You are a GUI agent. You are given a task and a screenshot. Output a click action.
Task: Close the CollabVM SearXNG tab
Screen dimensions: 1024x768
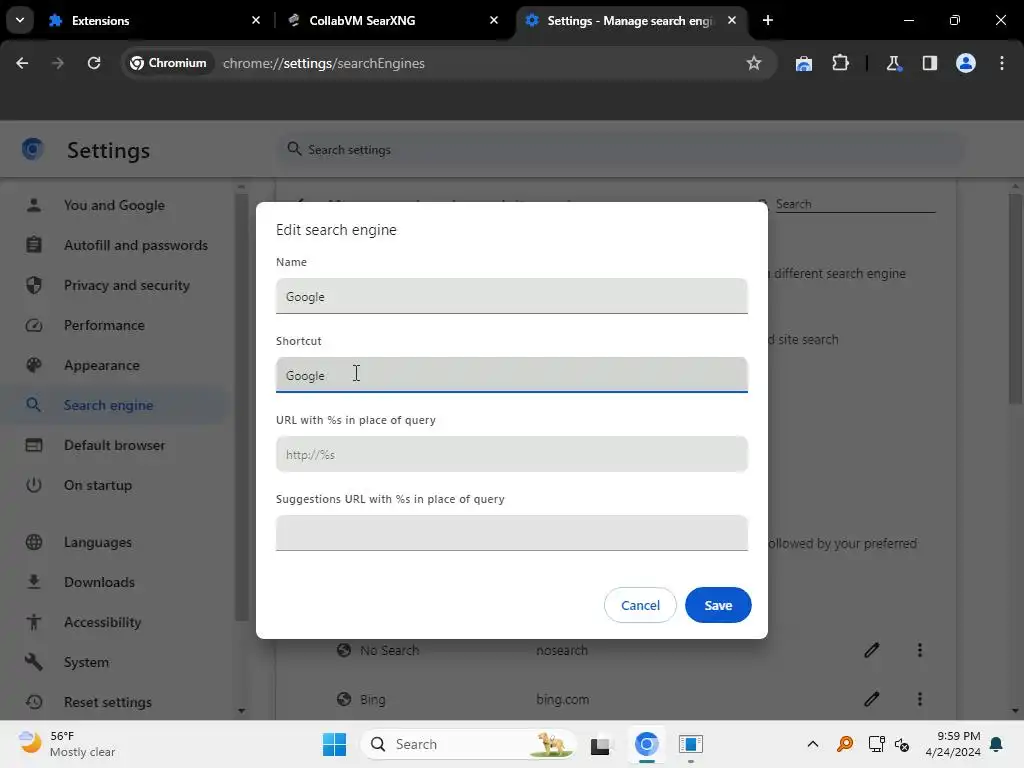pos(494,20)
